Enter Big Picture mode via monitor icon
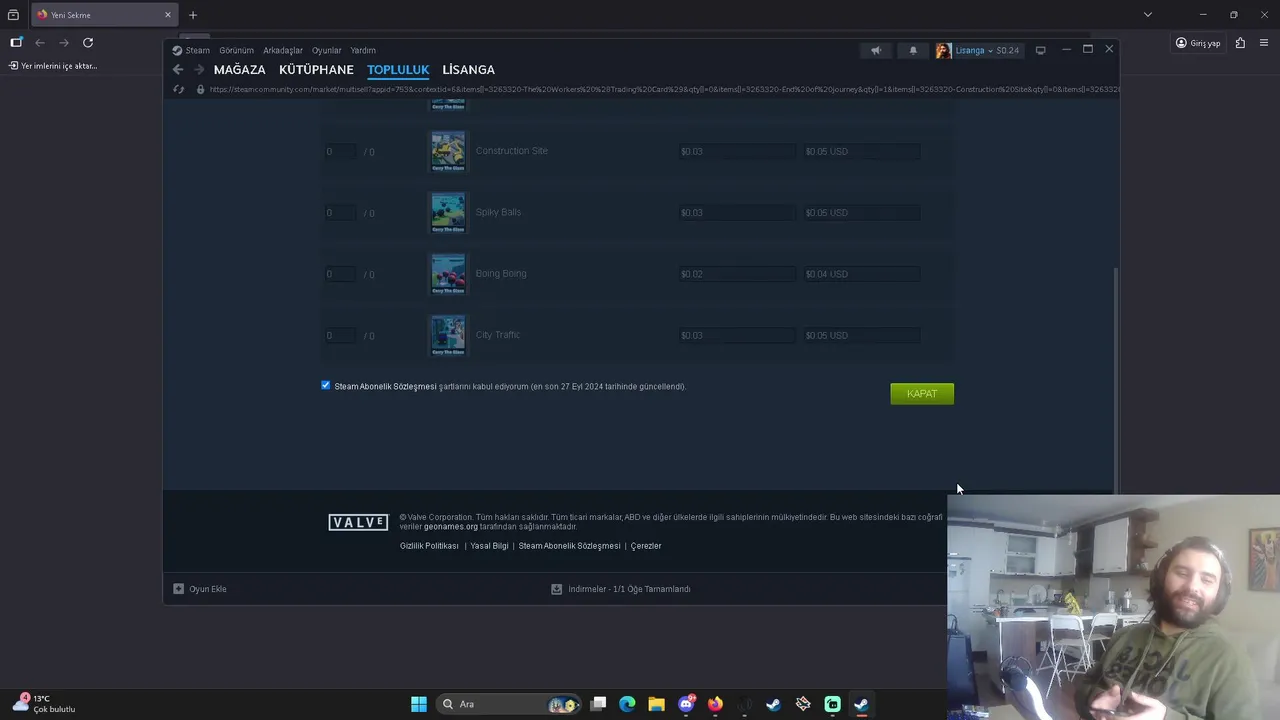This screenshot has height=720, width=1280. coord(1040,50)
